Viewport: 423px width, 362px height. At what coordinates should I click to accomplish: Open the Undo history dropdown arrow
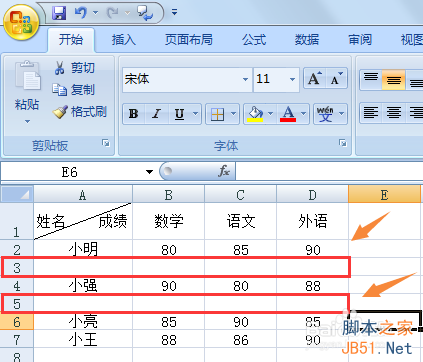click(x=95, y=13)
